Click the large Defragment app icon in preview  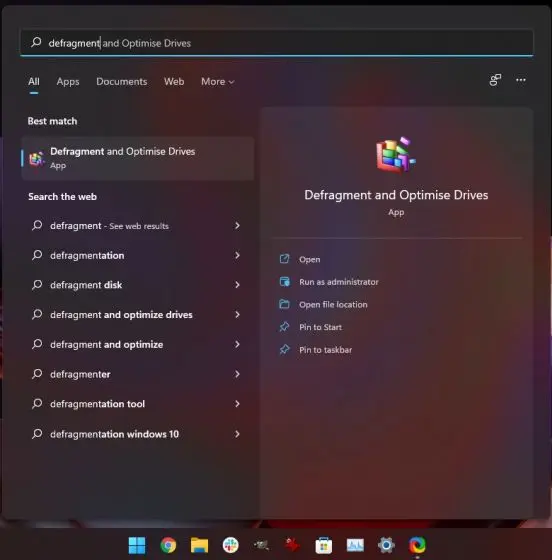pos(396,155)
